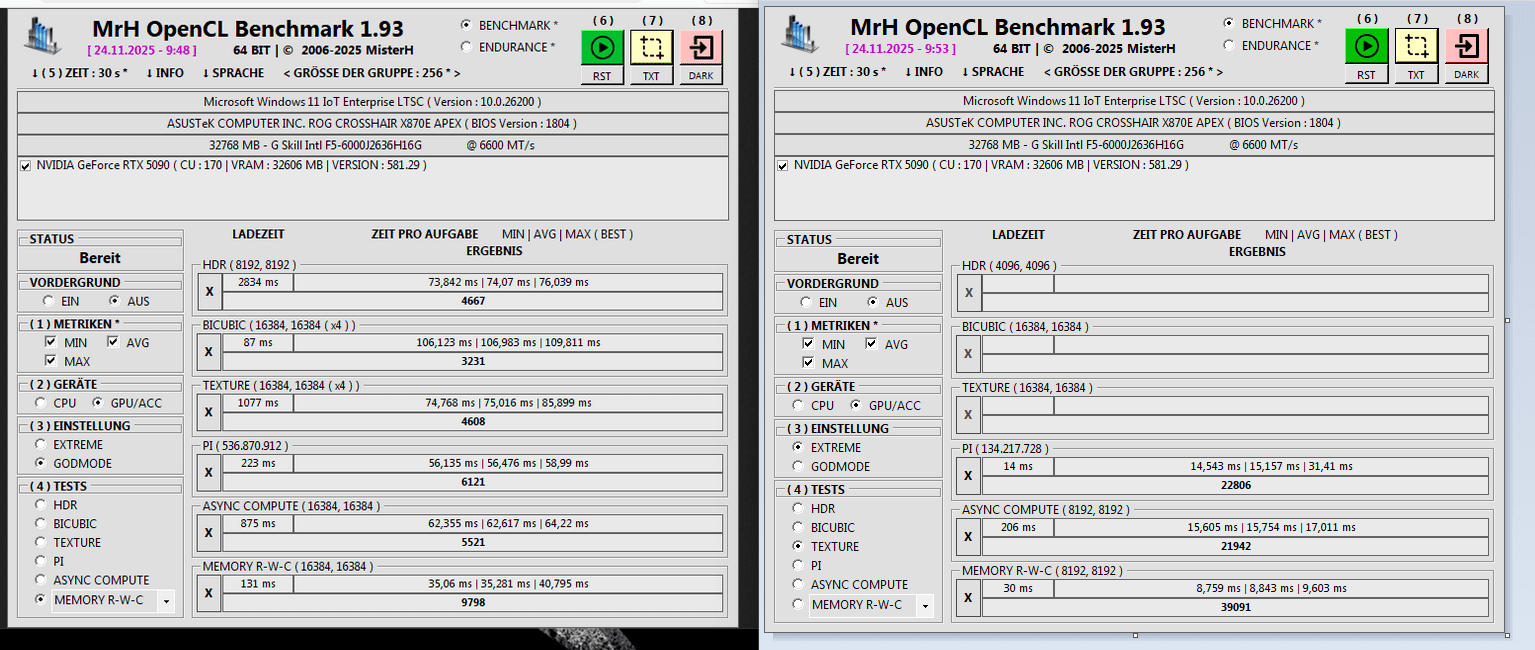Open ZEIT : 30 s menu in 9:53 window
Screen dimensions: 1535x650
tap(838, 72)
